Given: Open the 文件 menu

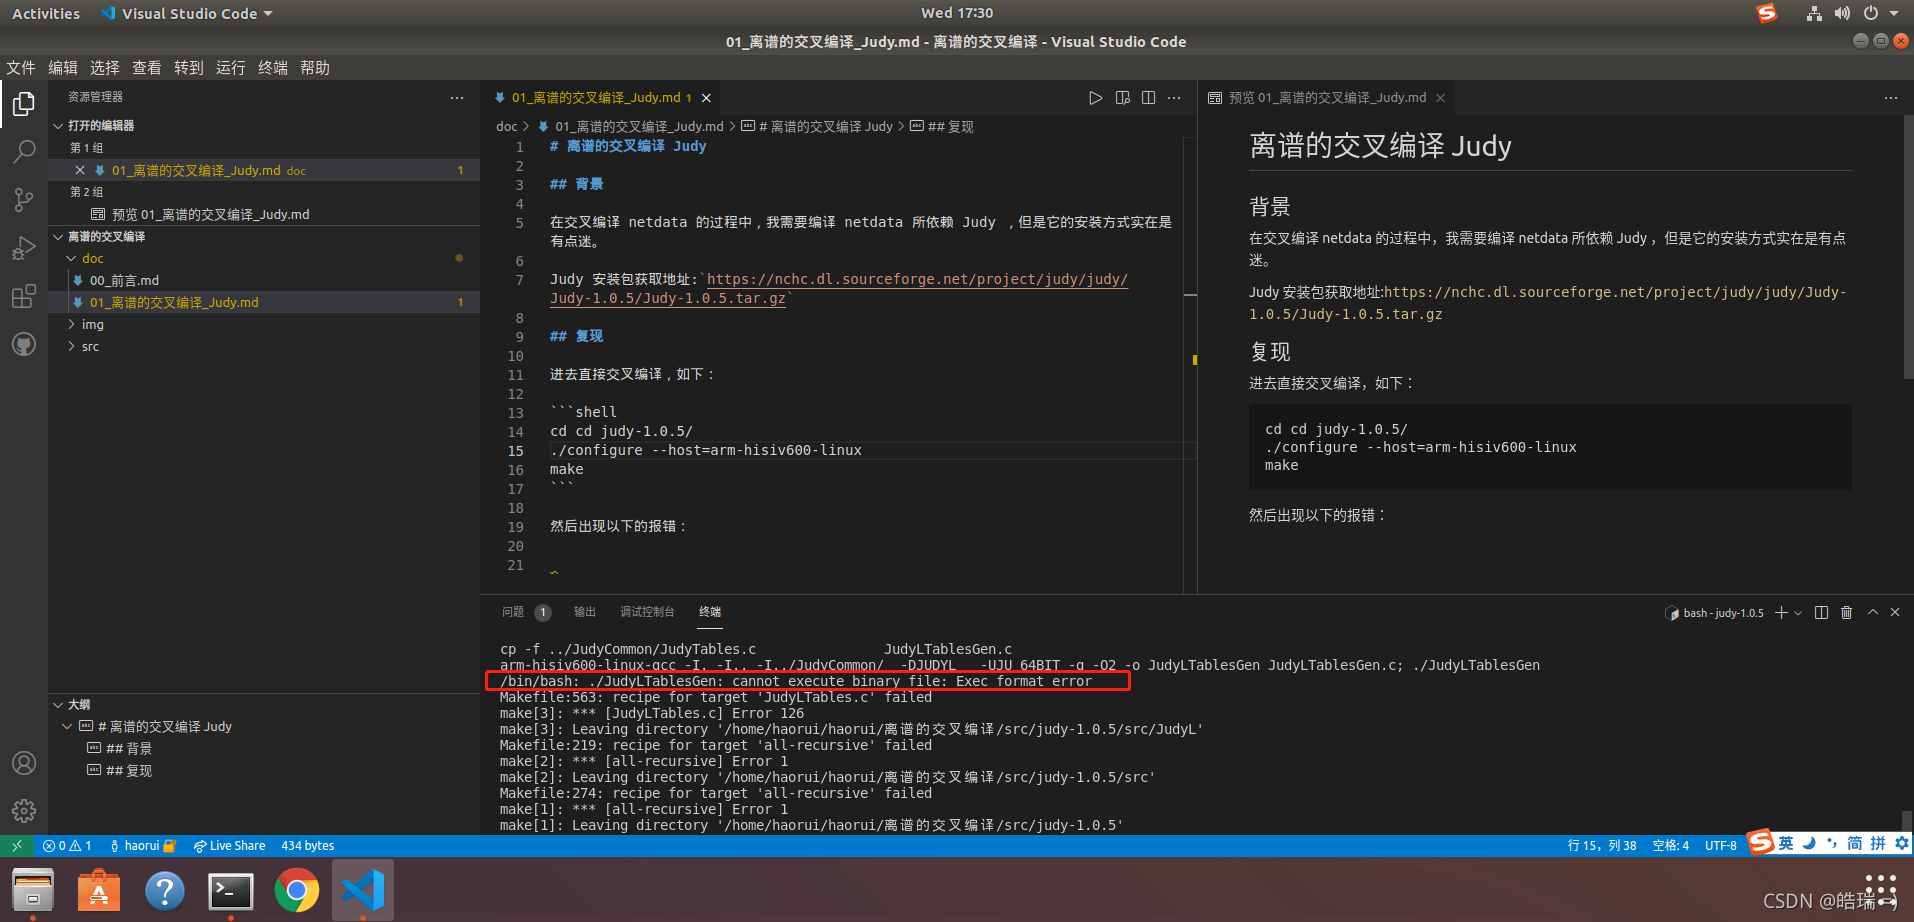Looking at the screenshot, I should tap(20, 68).
